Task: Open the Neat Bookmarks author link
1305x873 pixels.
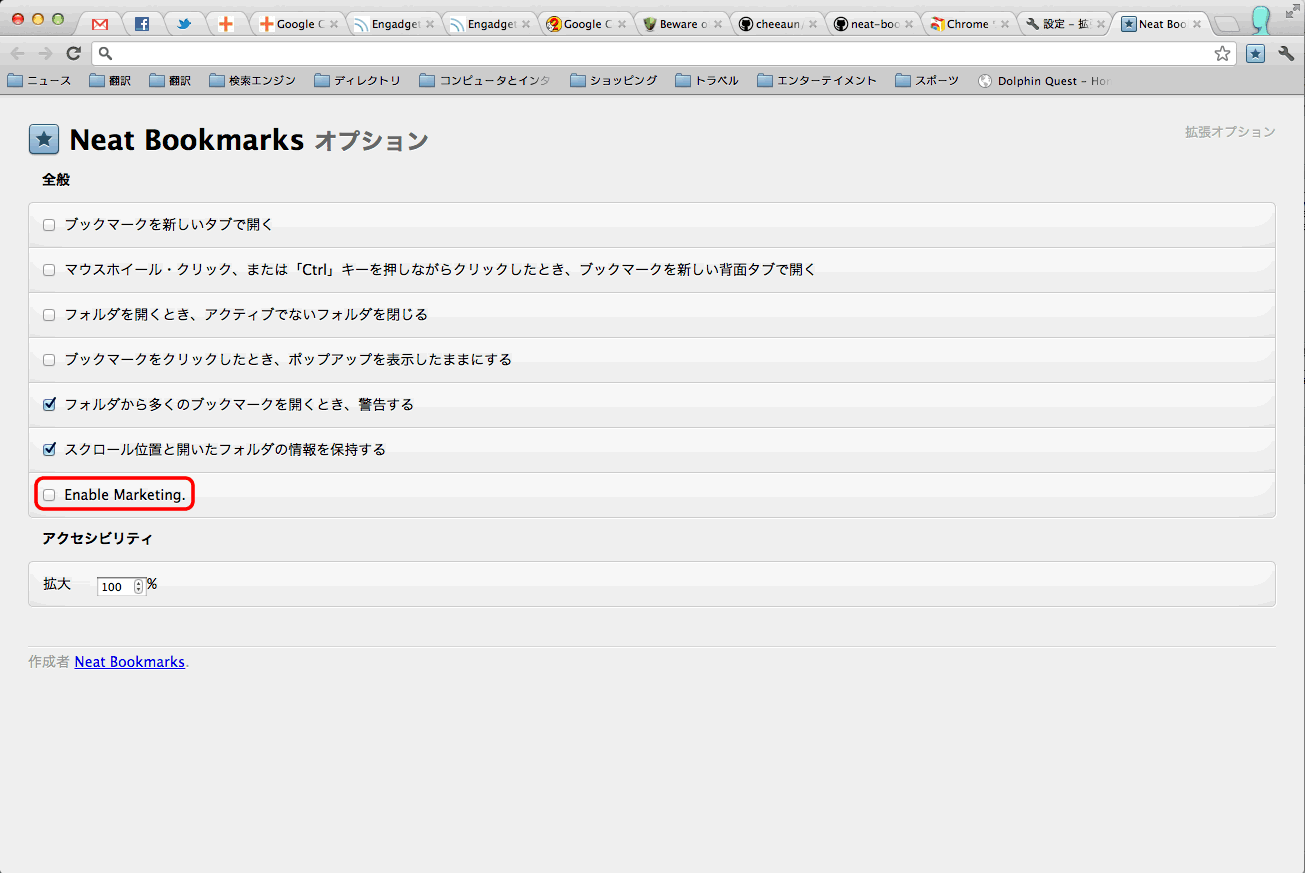Action: tap(130, 662)
